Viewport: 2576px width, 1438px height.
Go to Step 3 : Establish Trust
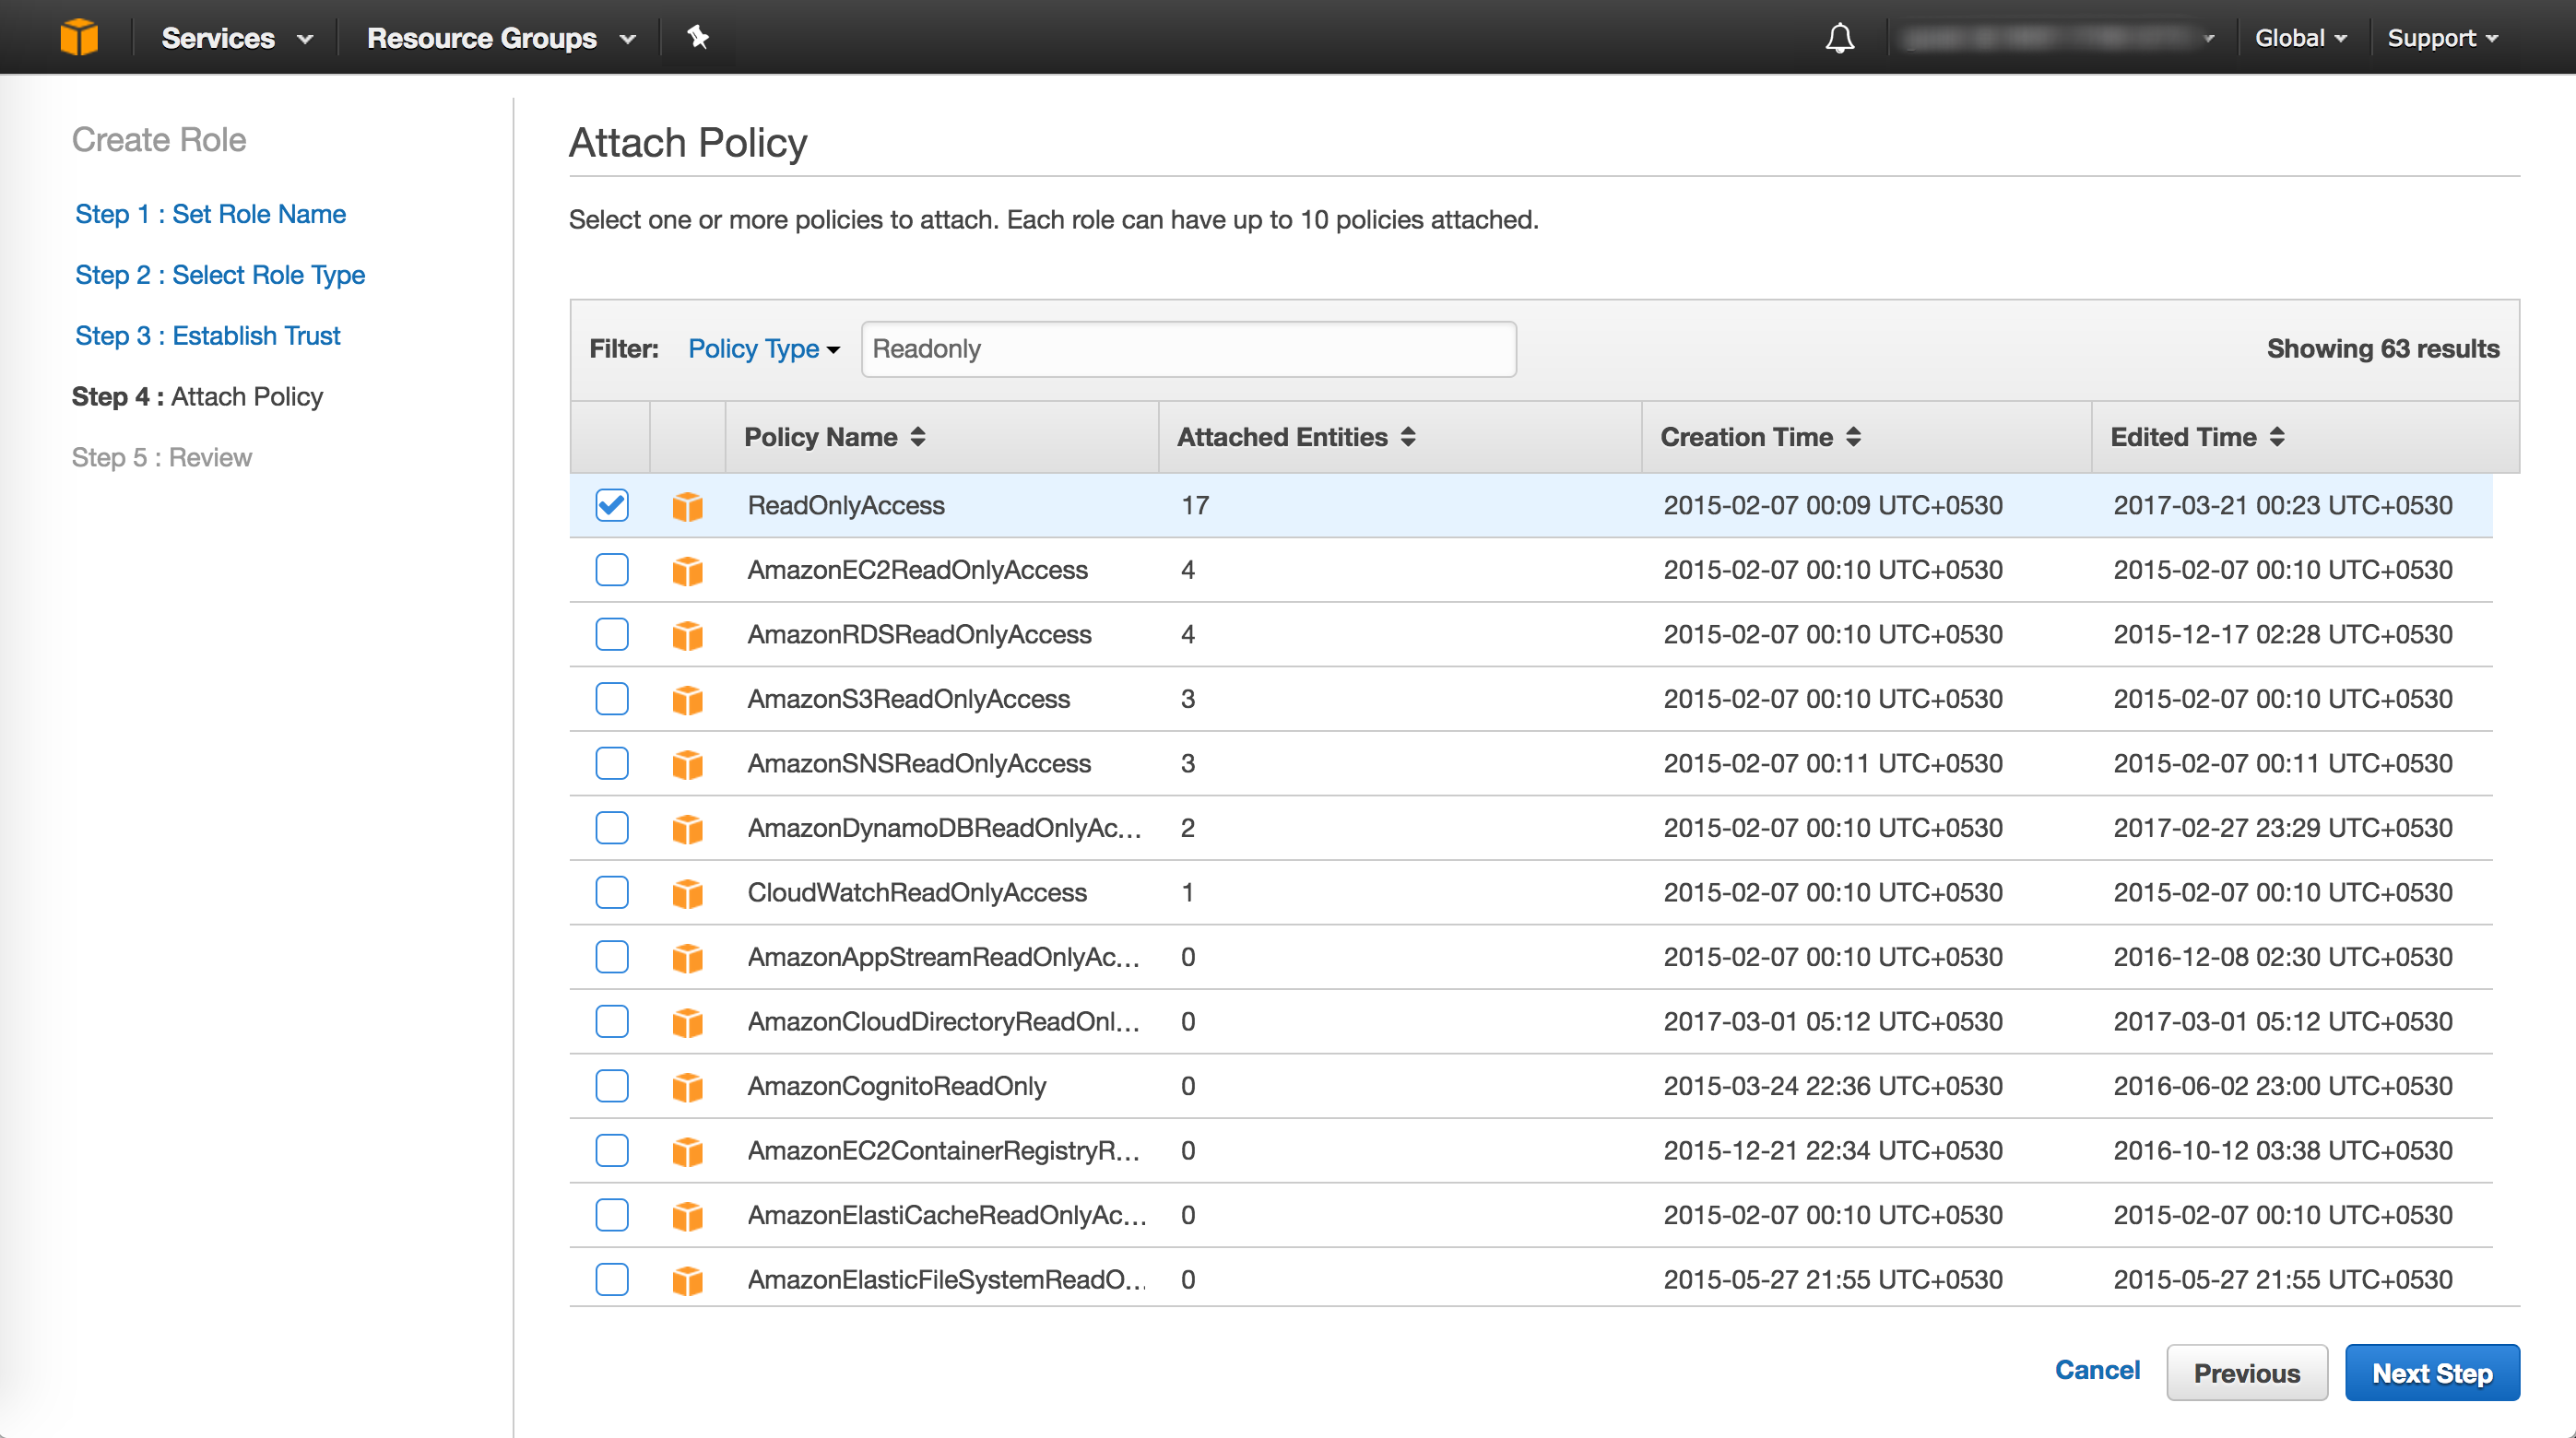click(x=208, y=336)
